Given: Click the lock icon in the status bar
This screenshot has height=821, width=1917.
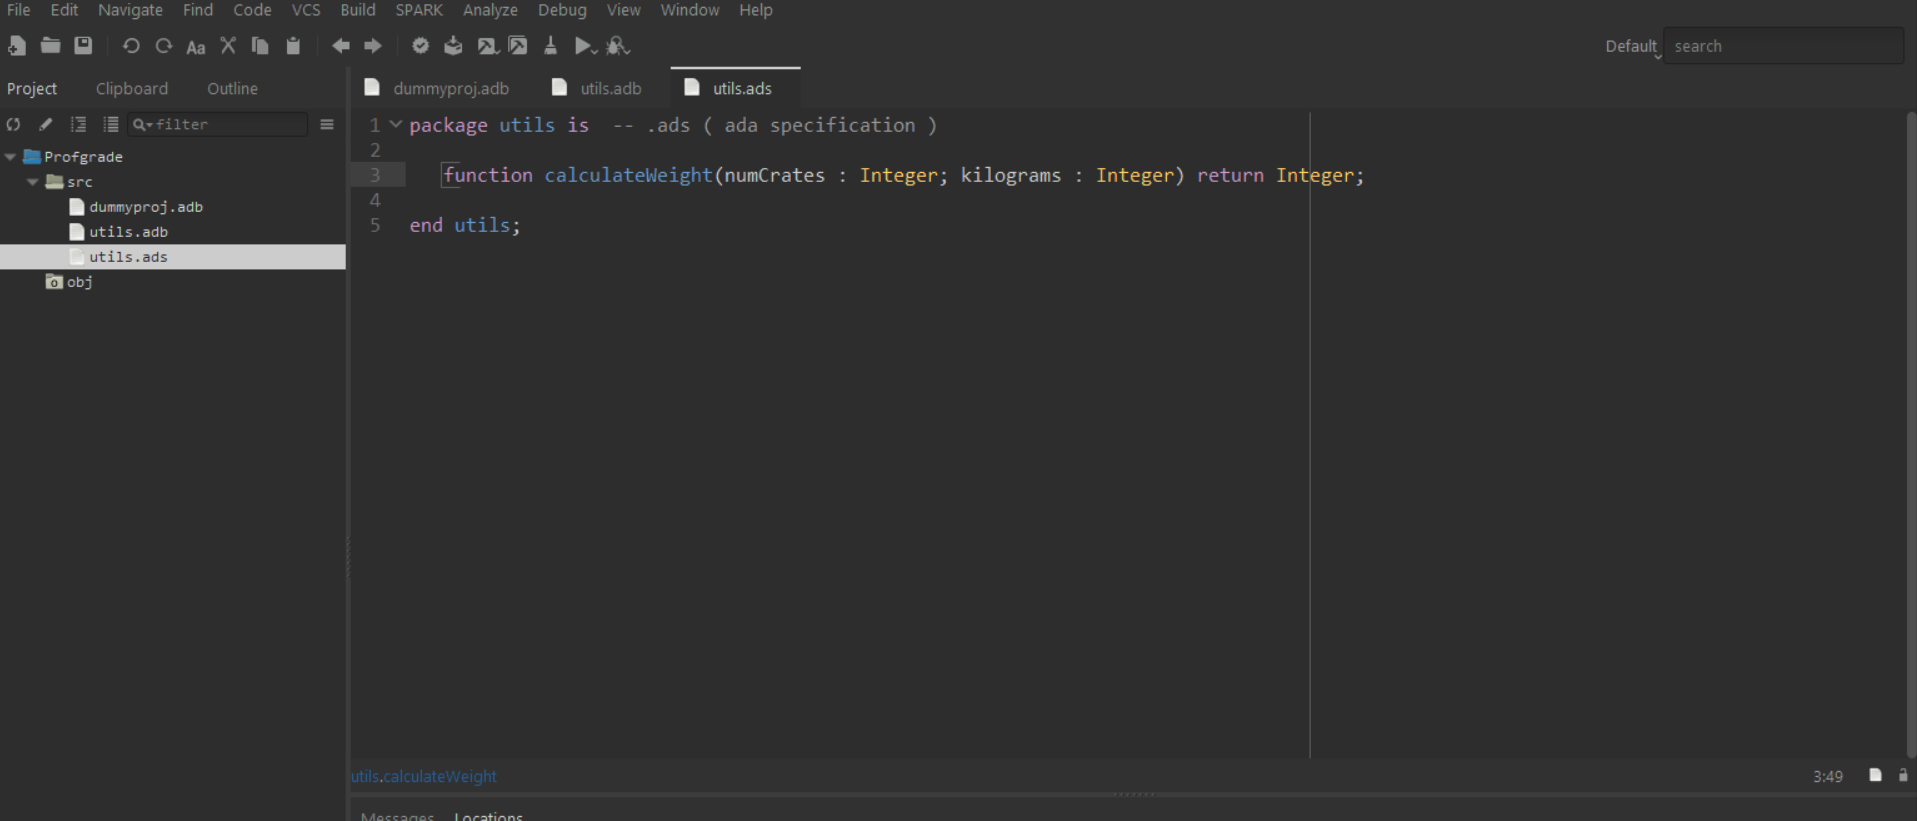Looking at the screenshot, I should coord(1903,776).
